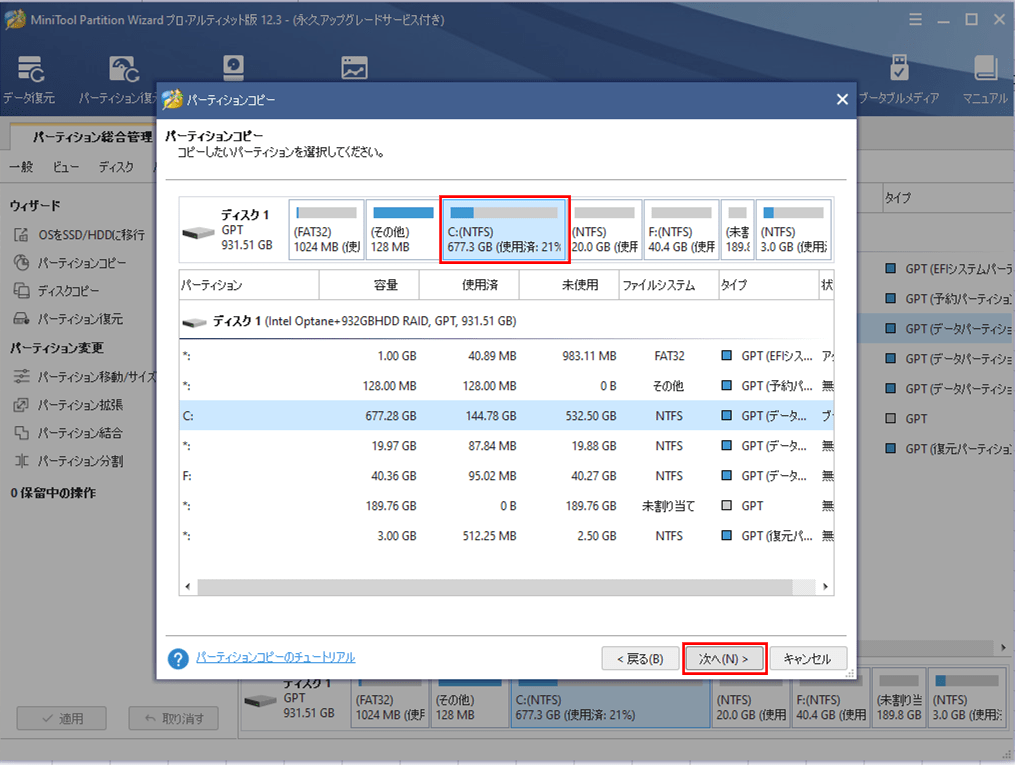Sort by 未使用 column header
This screenshot has height=765, width=1015.
pyautogui.click(x=569, y=285)
